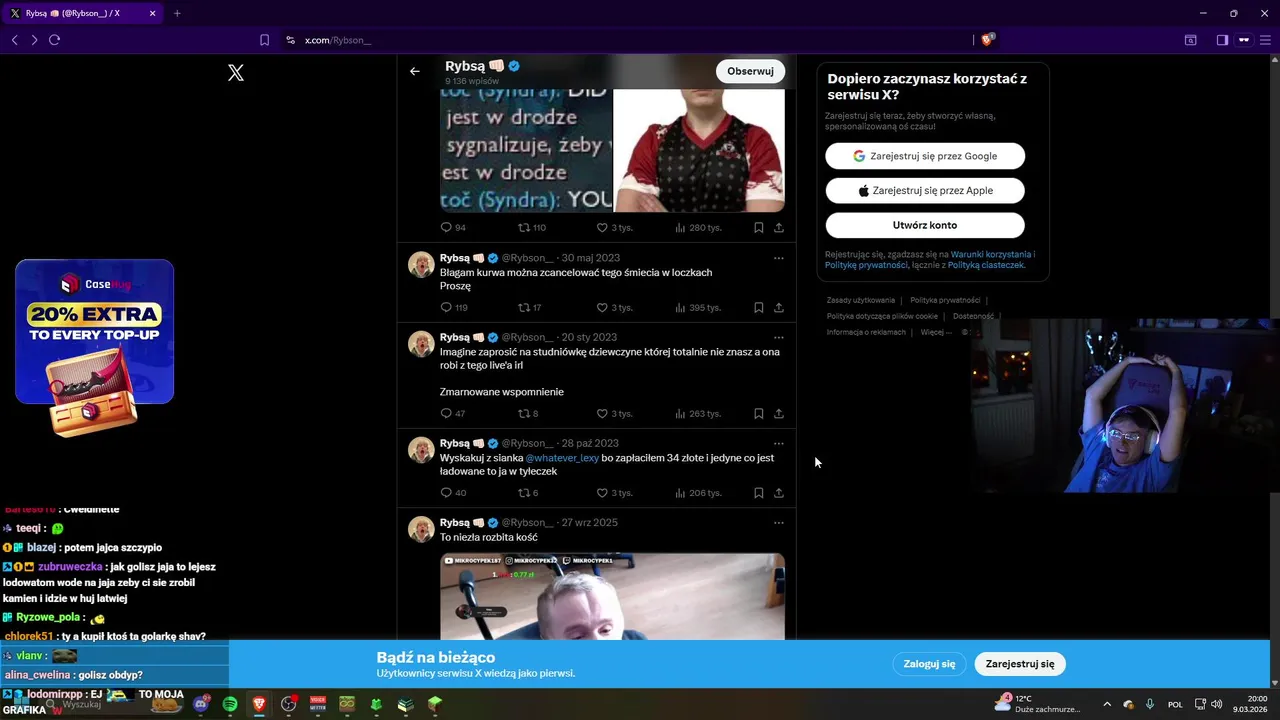Open the Syndra chat image thumbnail
The height and width of the screenshot is (720, 1280).
point(526,150)
